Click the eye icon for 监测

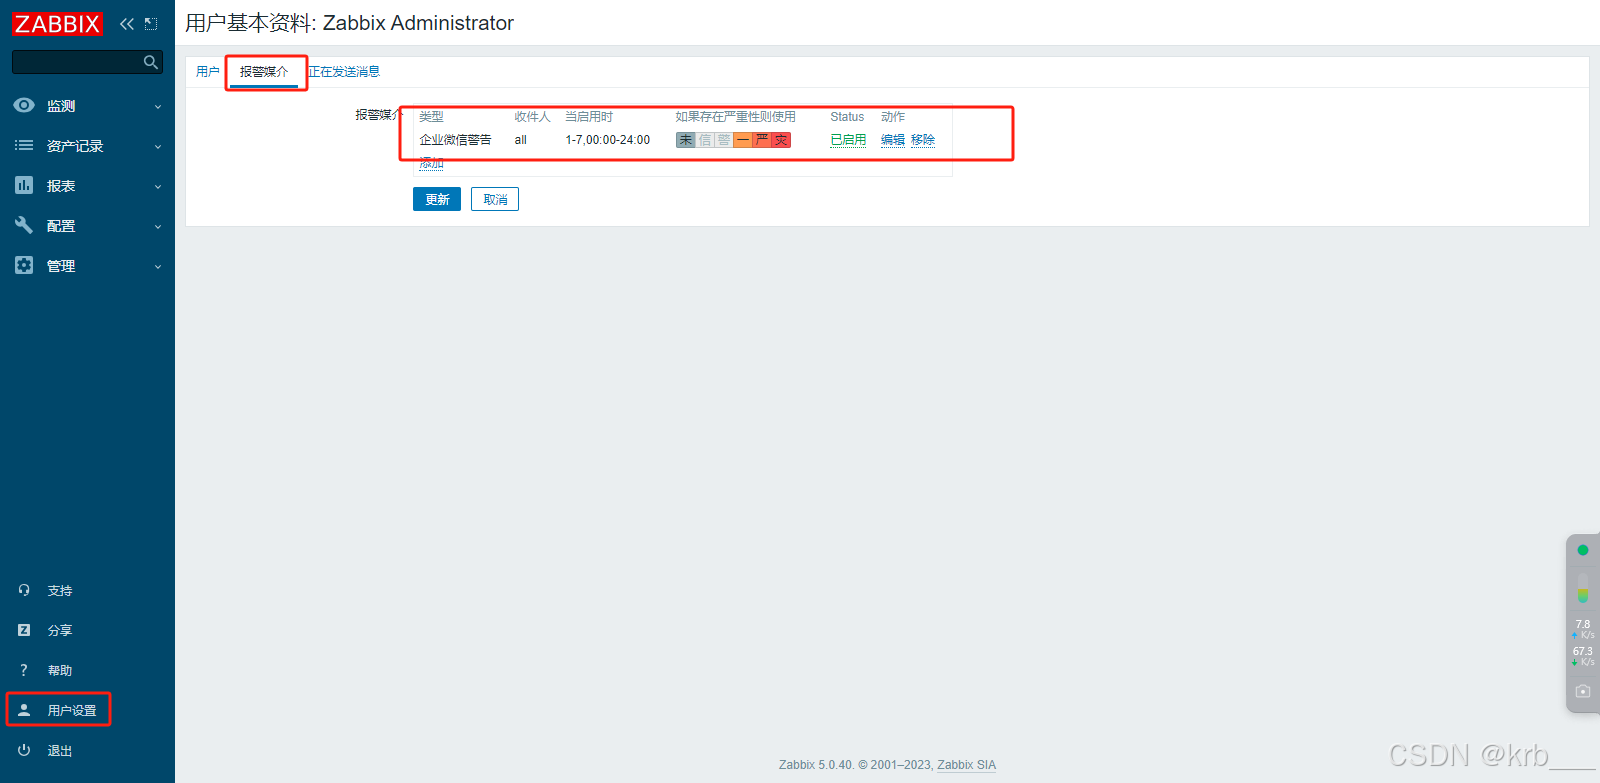coord(24,105)
